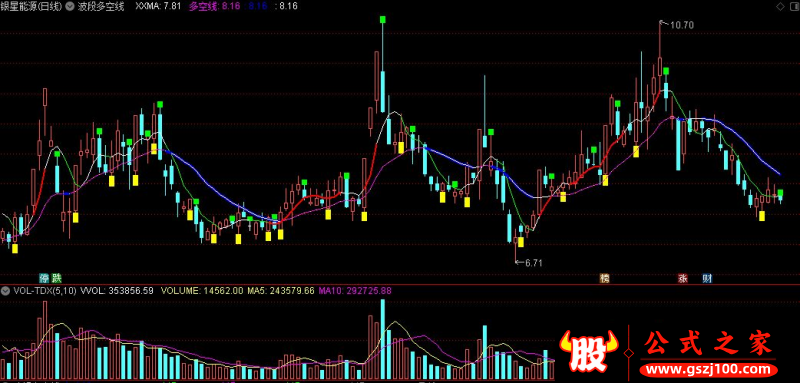Image resolution: width=800 pixels, height=383 pixels.
Task: Click the 涨 event marker icon
Action: click(683, 278)
